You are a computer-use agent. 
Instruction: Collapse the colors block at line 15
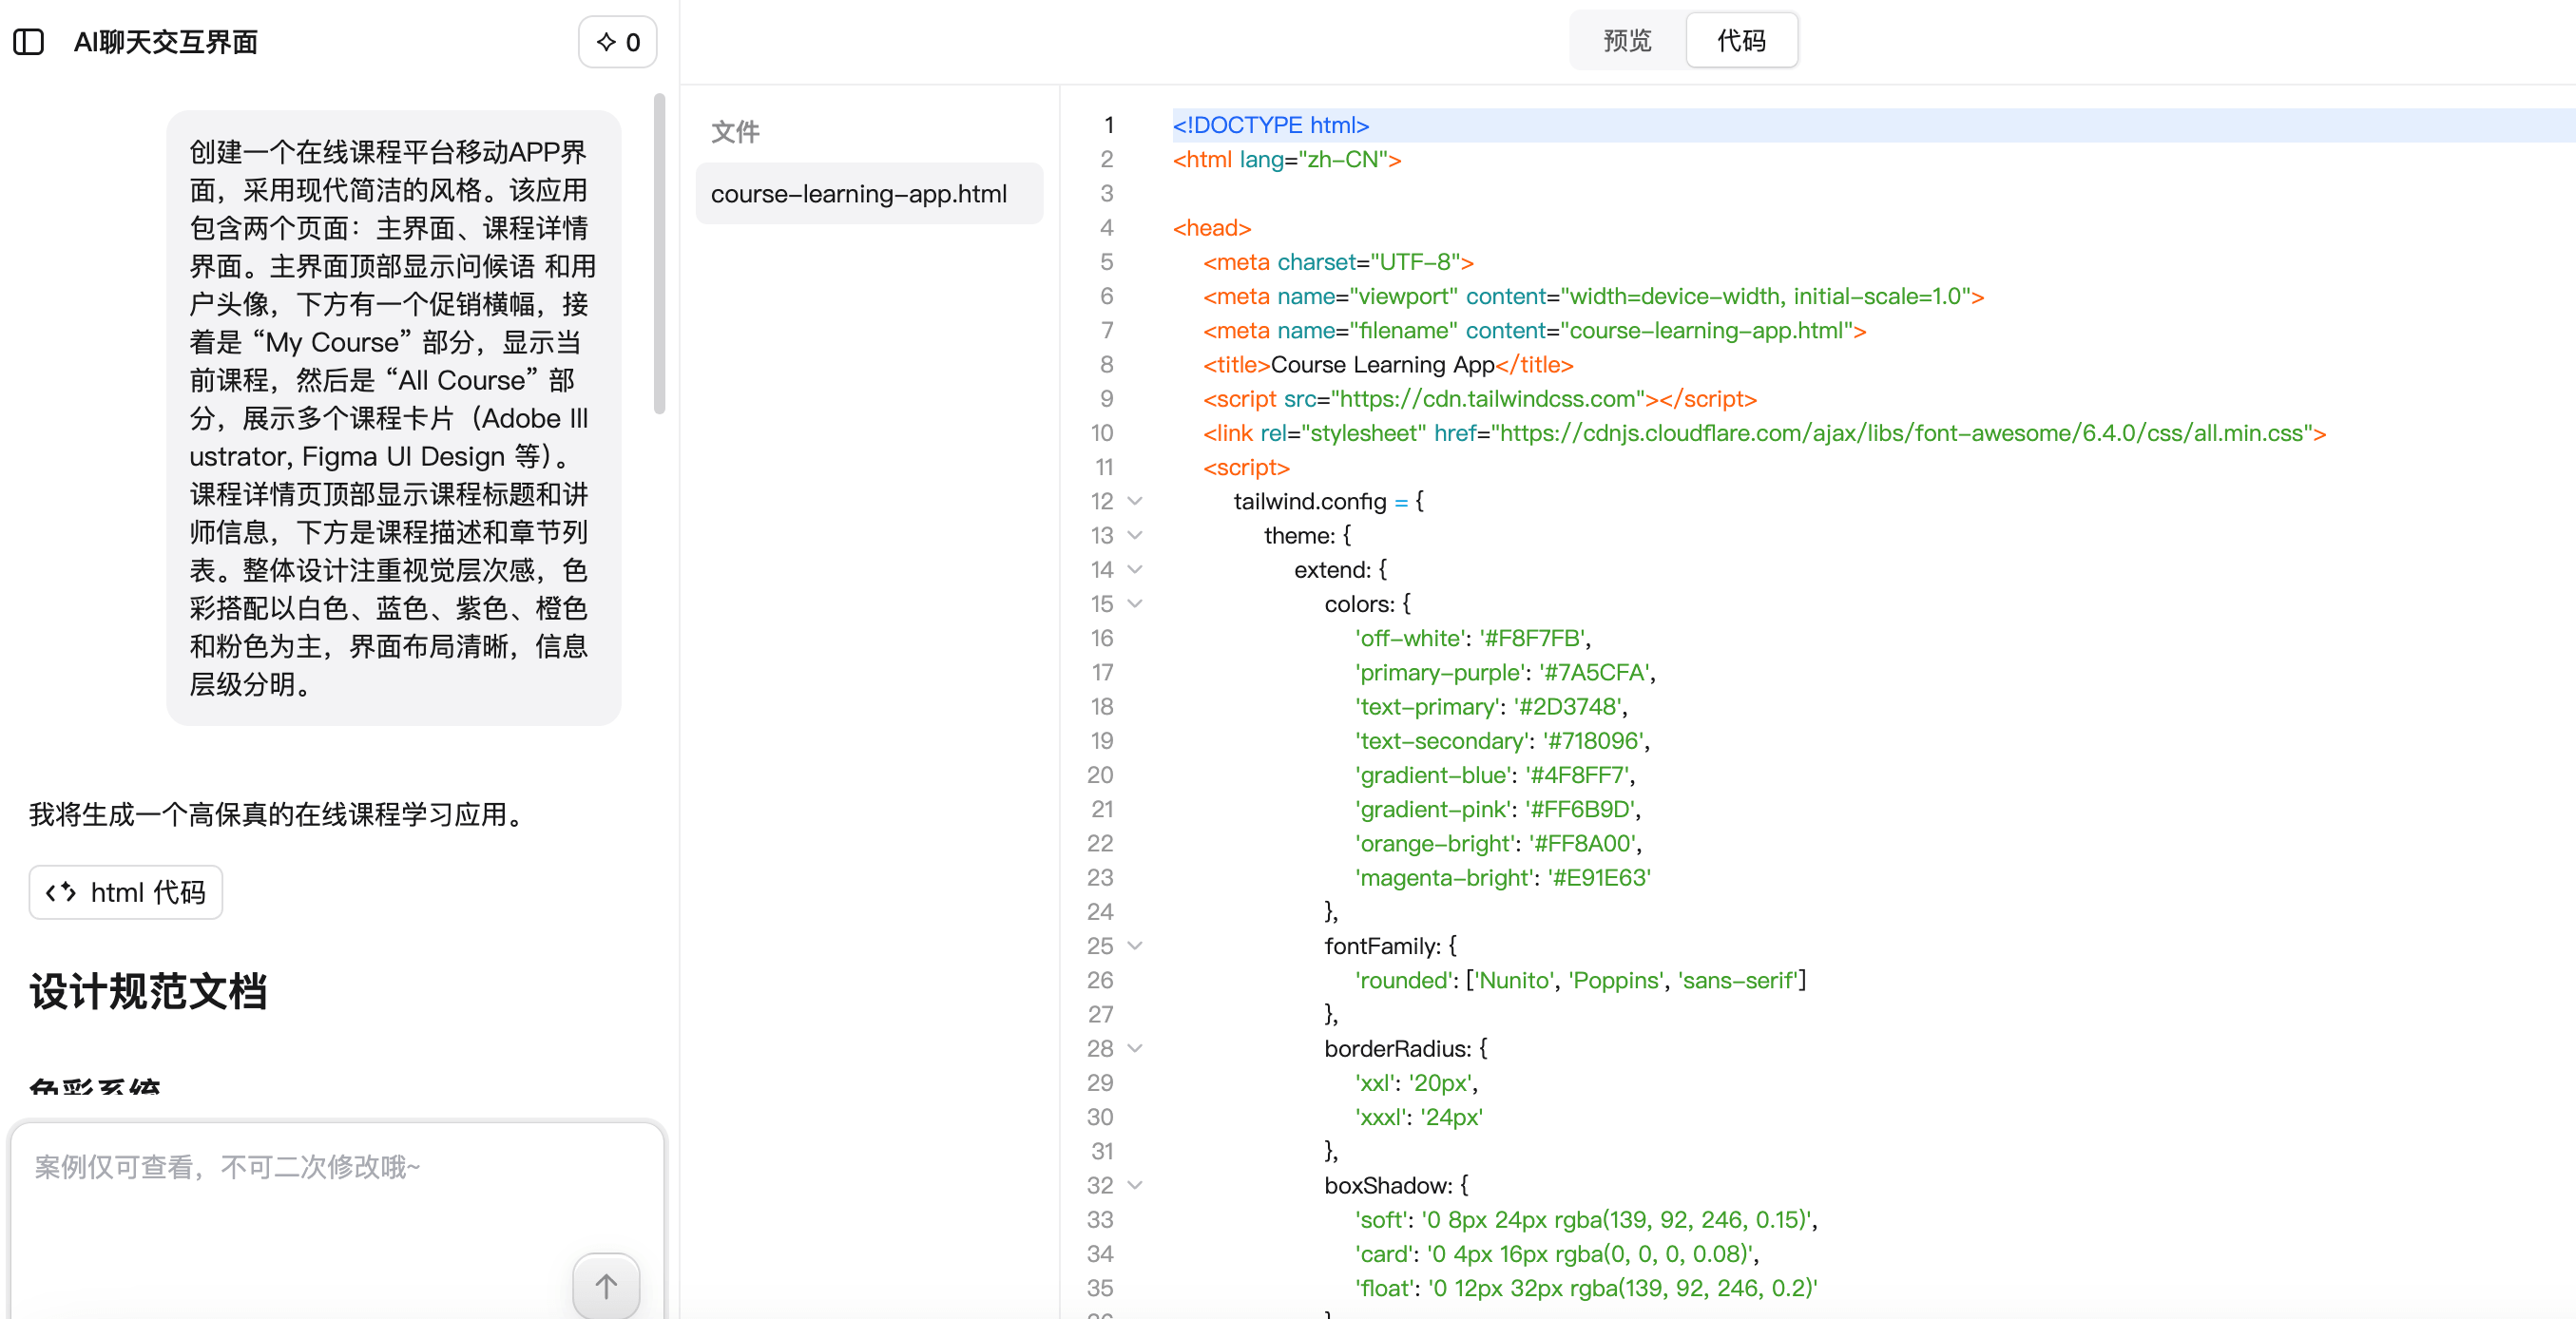click(x=1135, y=603)
